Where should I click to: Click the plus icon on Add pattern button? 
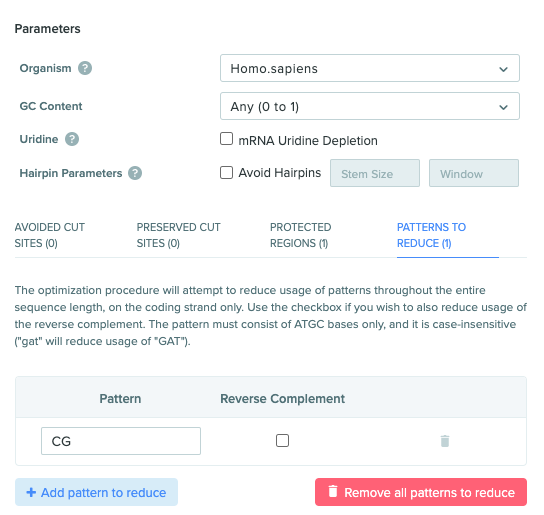31,492
